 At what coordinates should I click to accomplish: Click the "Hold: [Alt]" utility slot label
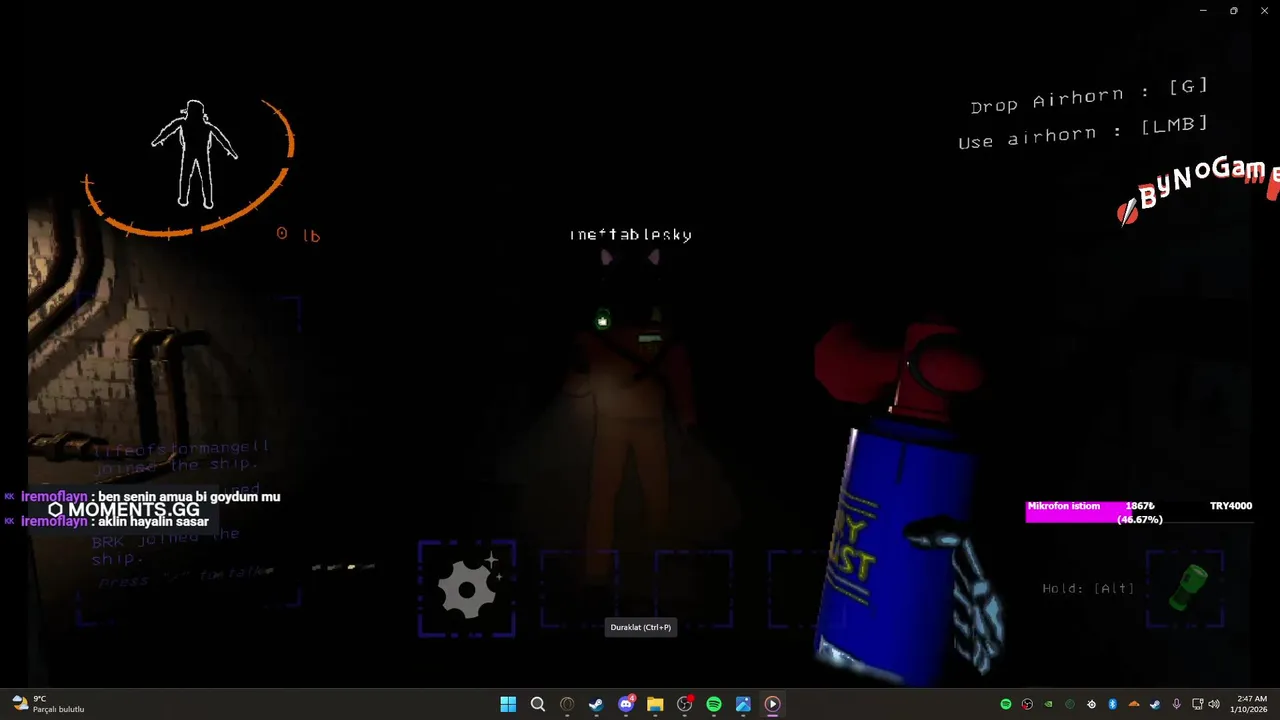pyautogui.click(x=1088, y=589)
